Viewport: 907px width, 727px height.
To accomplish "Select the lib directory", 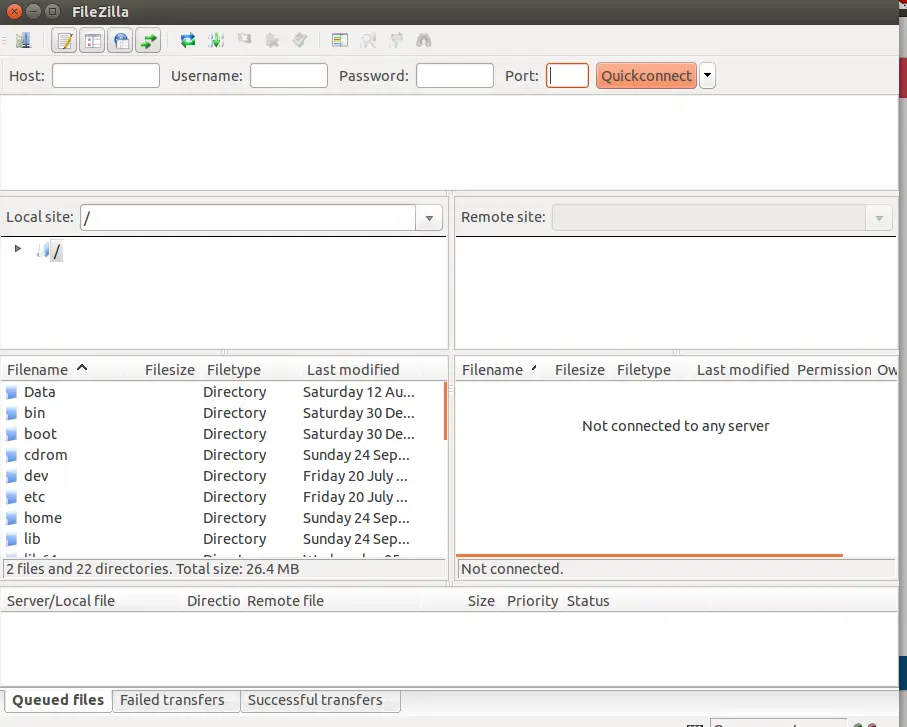I will 223,539.
